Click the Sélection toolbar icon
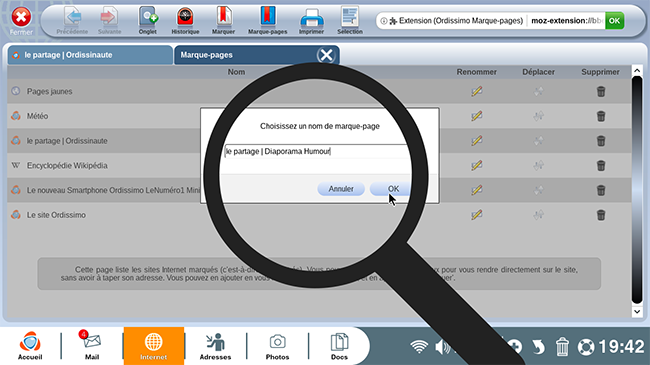 [350, 20]
